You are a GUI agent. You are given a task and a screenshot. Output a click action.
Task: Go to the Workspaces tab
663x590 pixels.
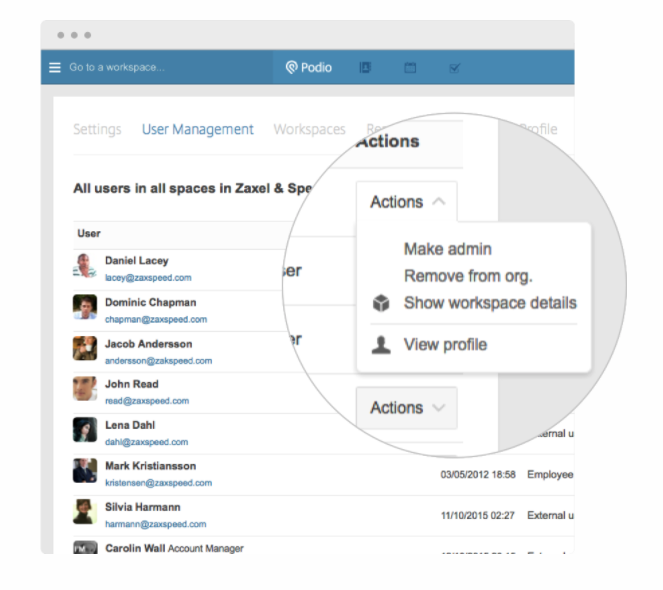[309, 129]
